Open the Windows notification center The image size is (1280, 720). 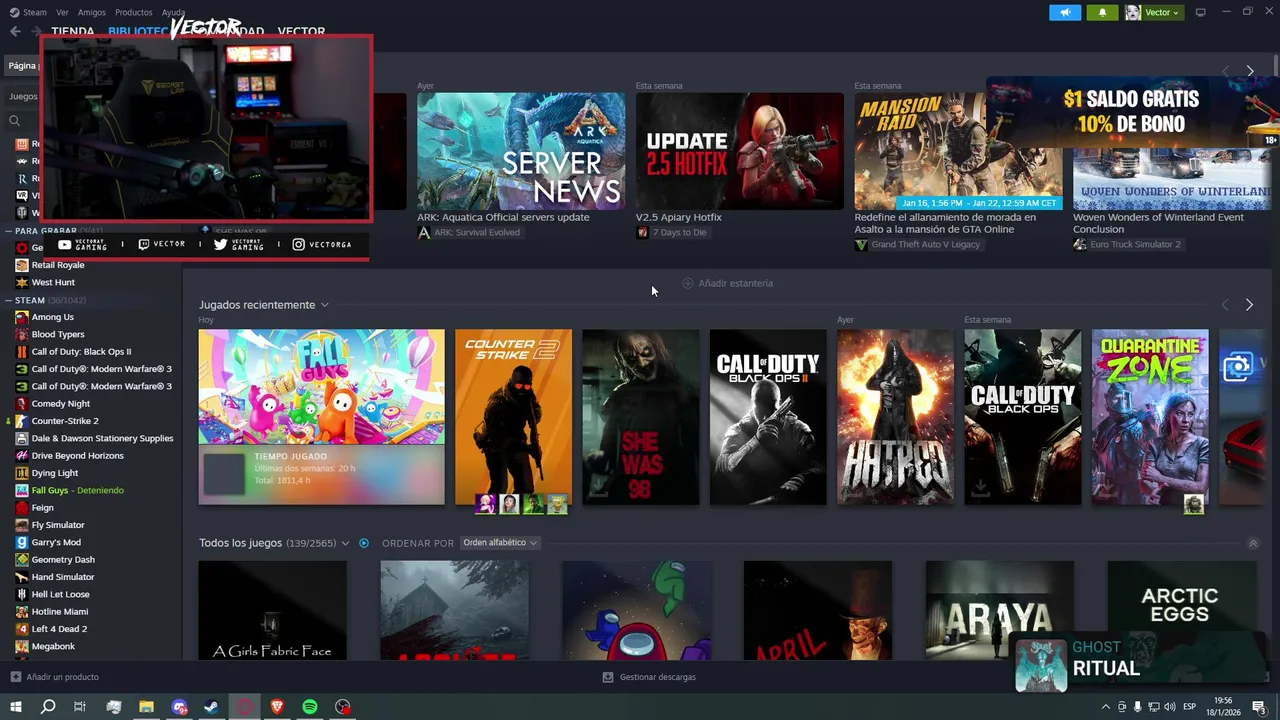pyautogui.click(x=1259, y=707)
